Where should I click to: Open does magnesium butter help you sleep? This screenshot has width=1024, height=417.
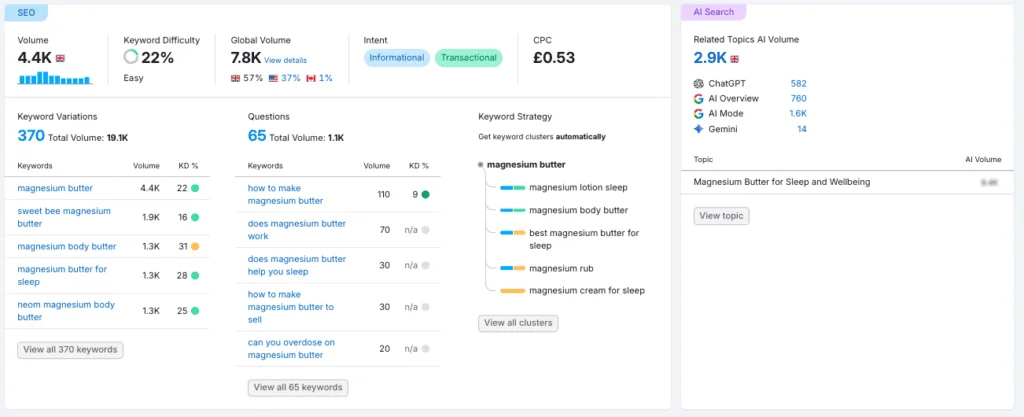click(x=297, y=265)
